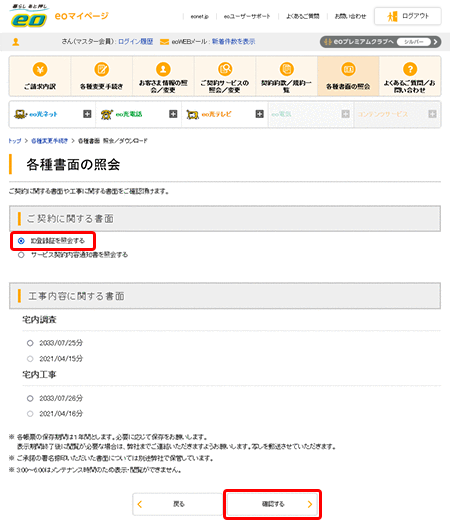
Task: Open 新着件数を表示 link
Action: coord(233,42)
